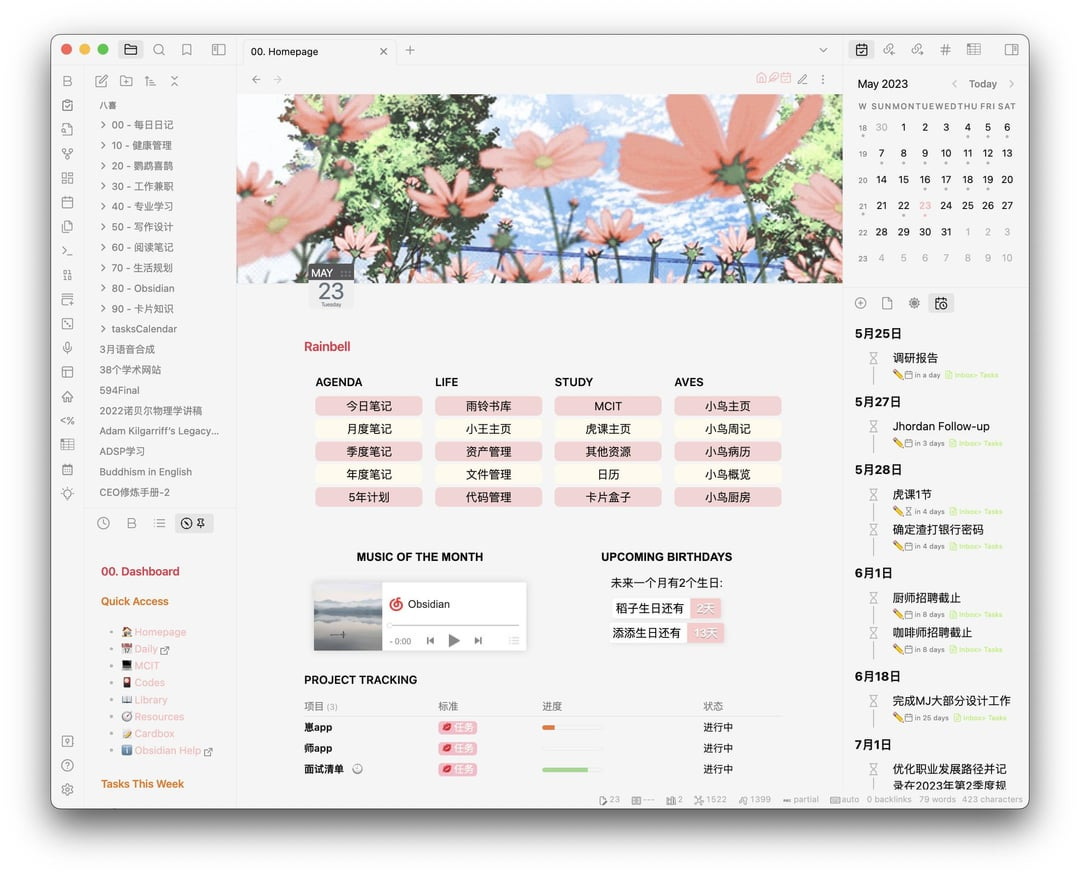The image size is (1080, 876).
Task: Toggle hourglass for 厨师招聘截止 task
Action: tap(873, 598)
